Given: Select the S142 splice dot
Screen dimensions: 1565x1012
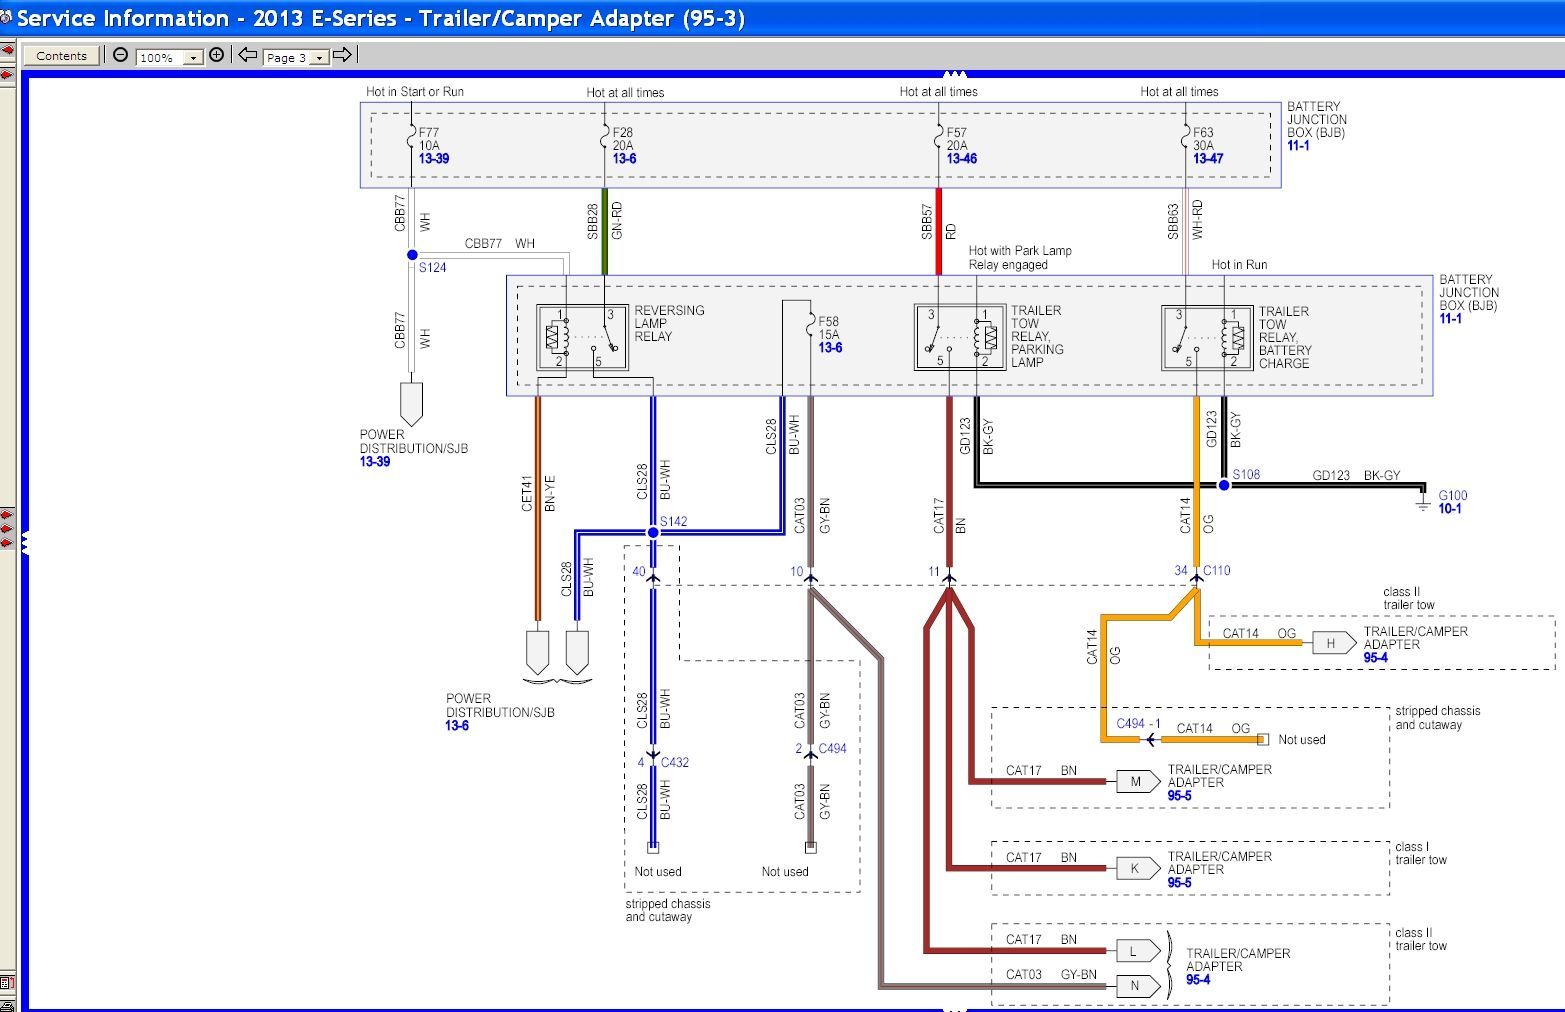Looking at the screenshot, I should (653, 532).
